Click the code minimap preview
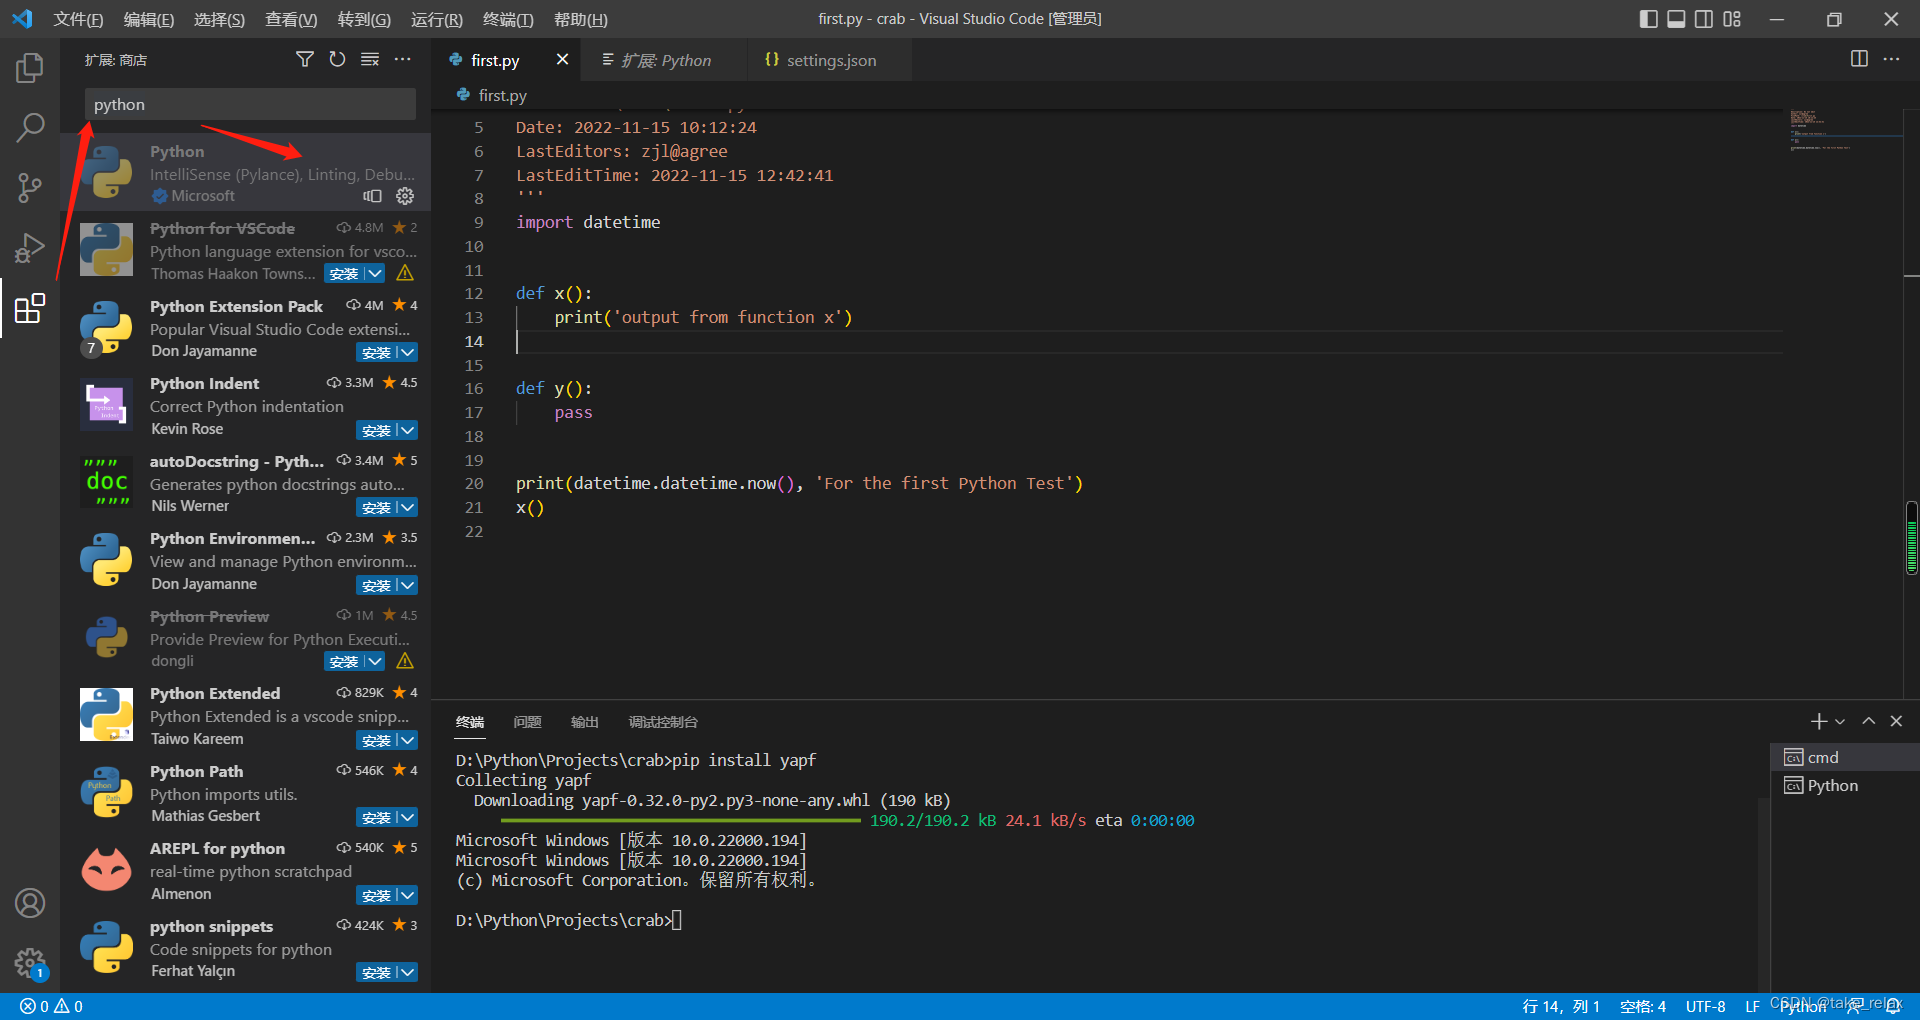This screenshot has height=1020, width=1920. [x=1844, y=130]
